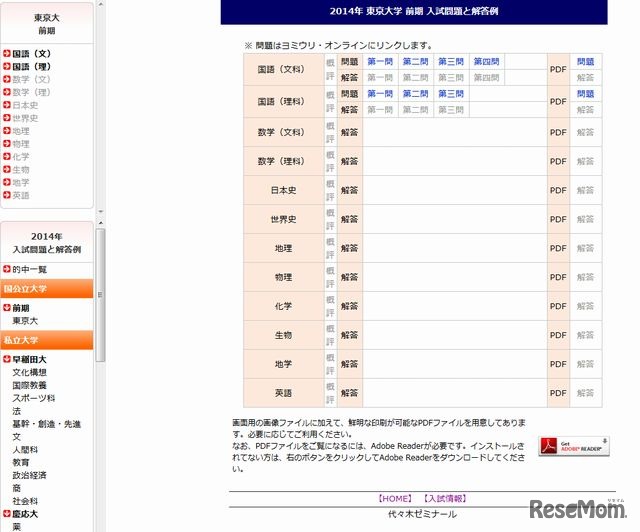Click the lower sidebar scroll-up arrow

pyautogui.click(x=100, y=223)
